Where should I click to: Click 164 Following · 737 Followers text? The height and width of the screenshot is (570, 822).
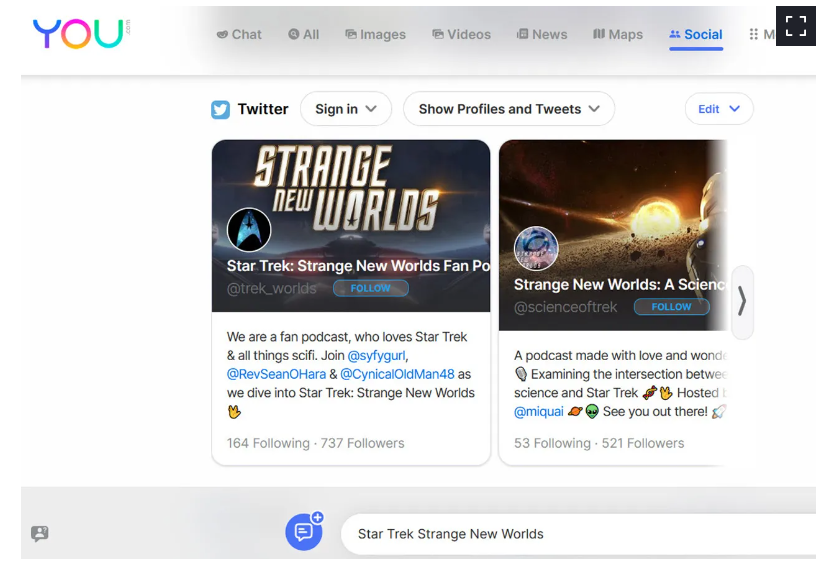pos(316,444)
